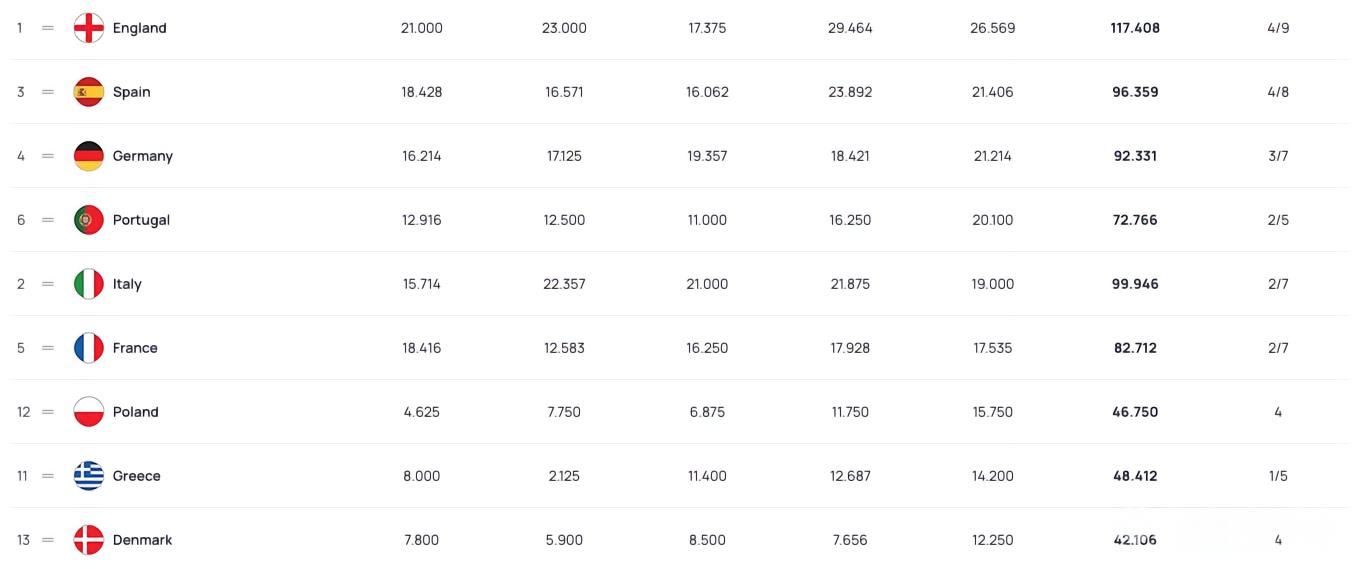The image size is (1362, 569).
Task: Click Greece's clubs count 1/5
Action: coord(1277,476)
